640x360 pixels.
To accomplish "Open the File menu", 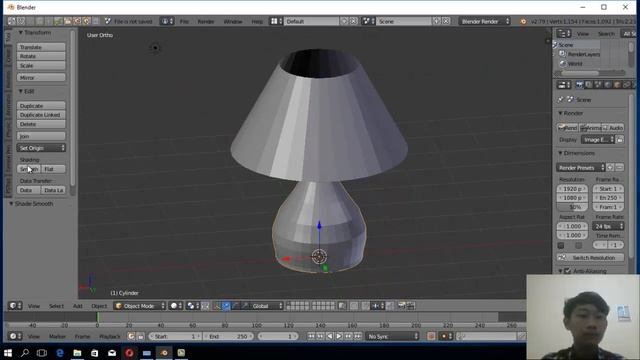I will [184, 21].
